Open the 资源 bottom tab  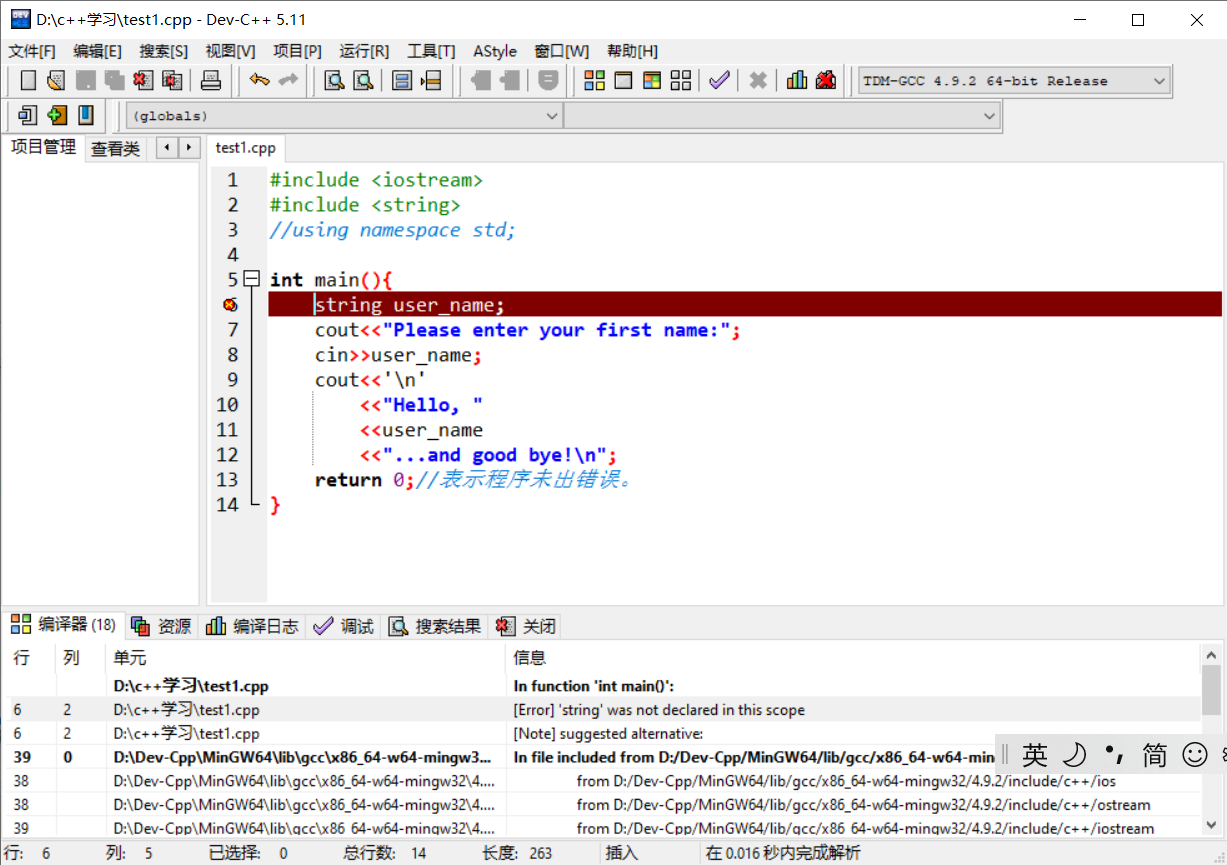tap(162, 626)
